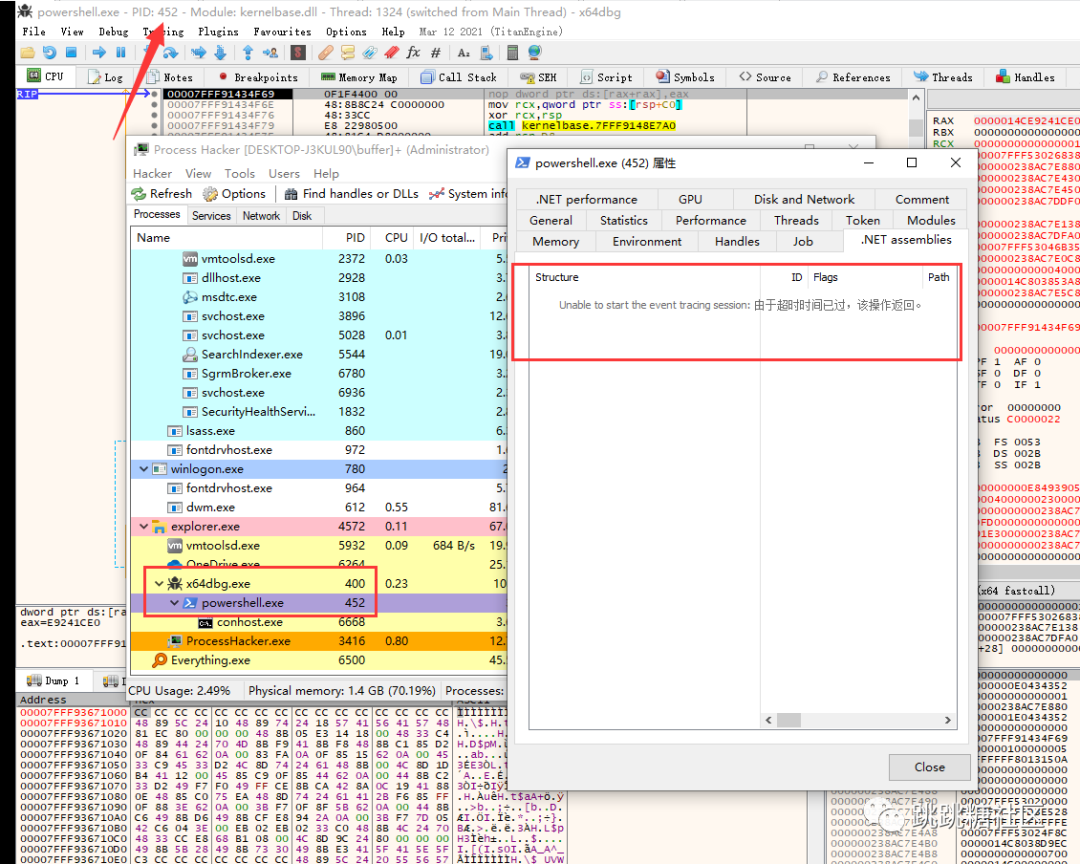Switch to the Breakpoints tab
This screenshot has width=1080, height=864.
click(x=258, y=77)
